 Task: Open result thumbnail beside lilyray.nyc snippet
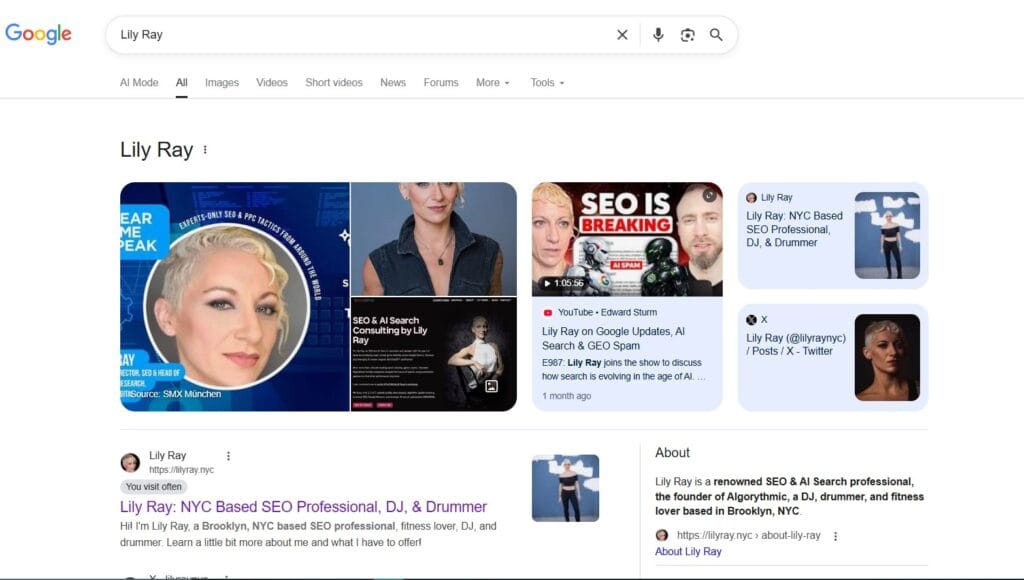(x=565, y=488)
